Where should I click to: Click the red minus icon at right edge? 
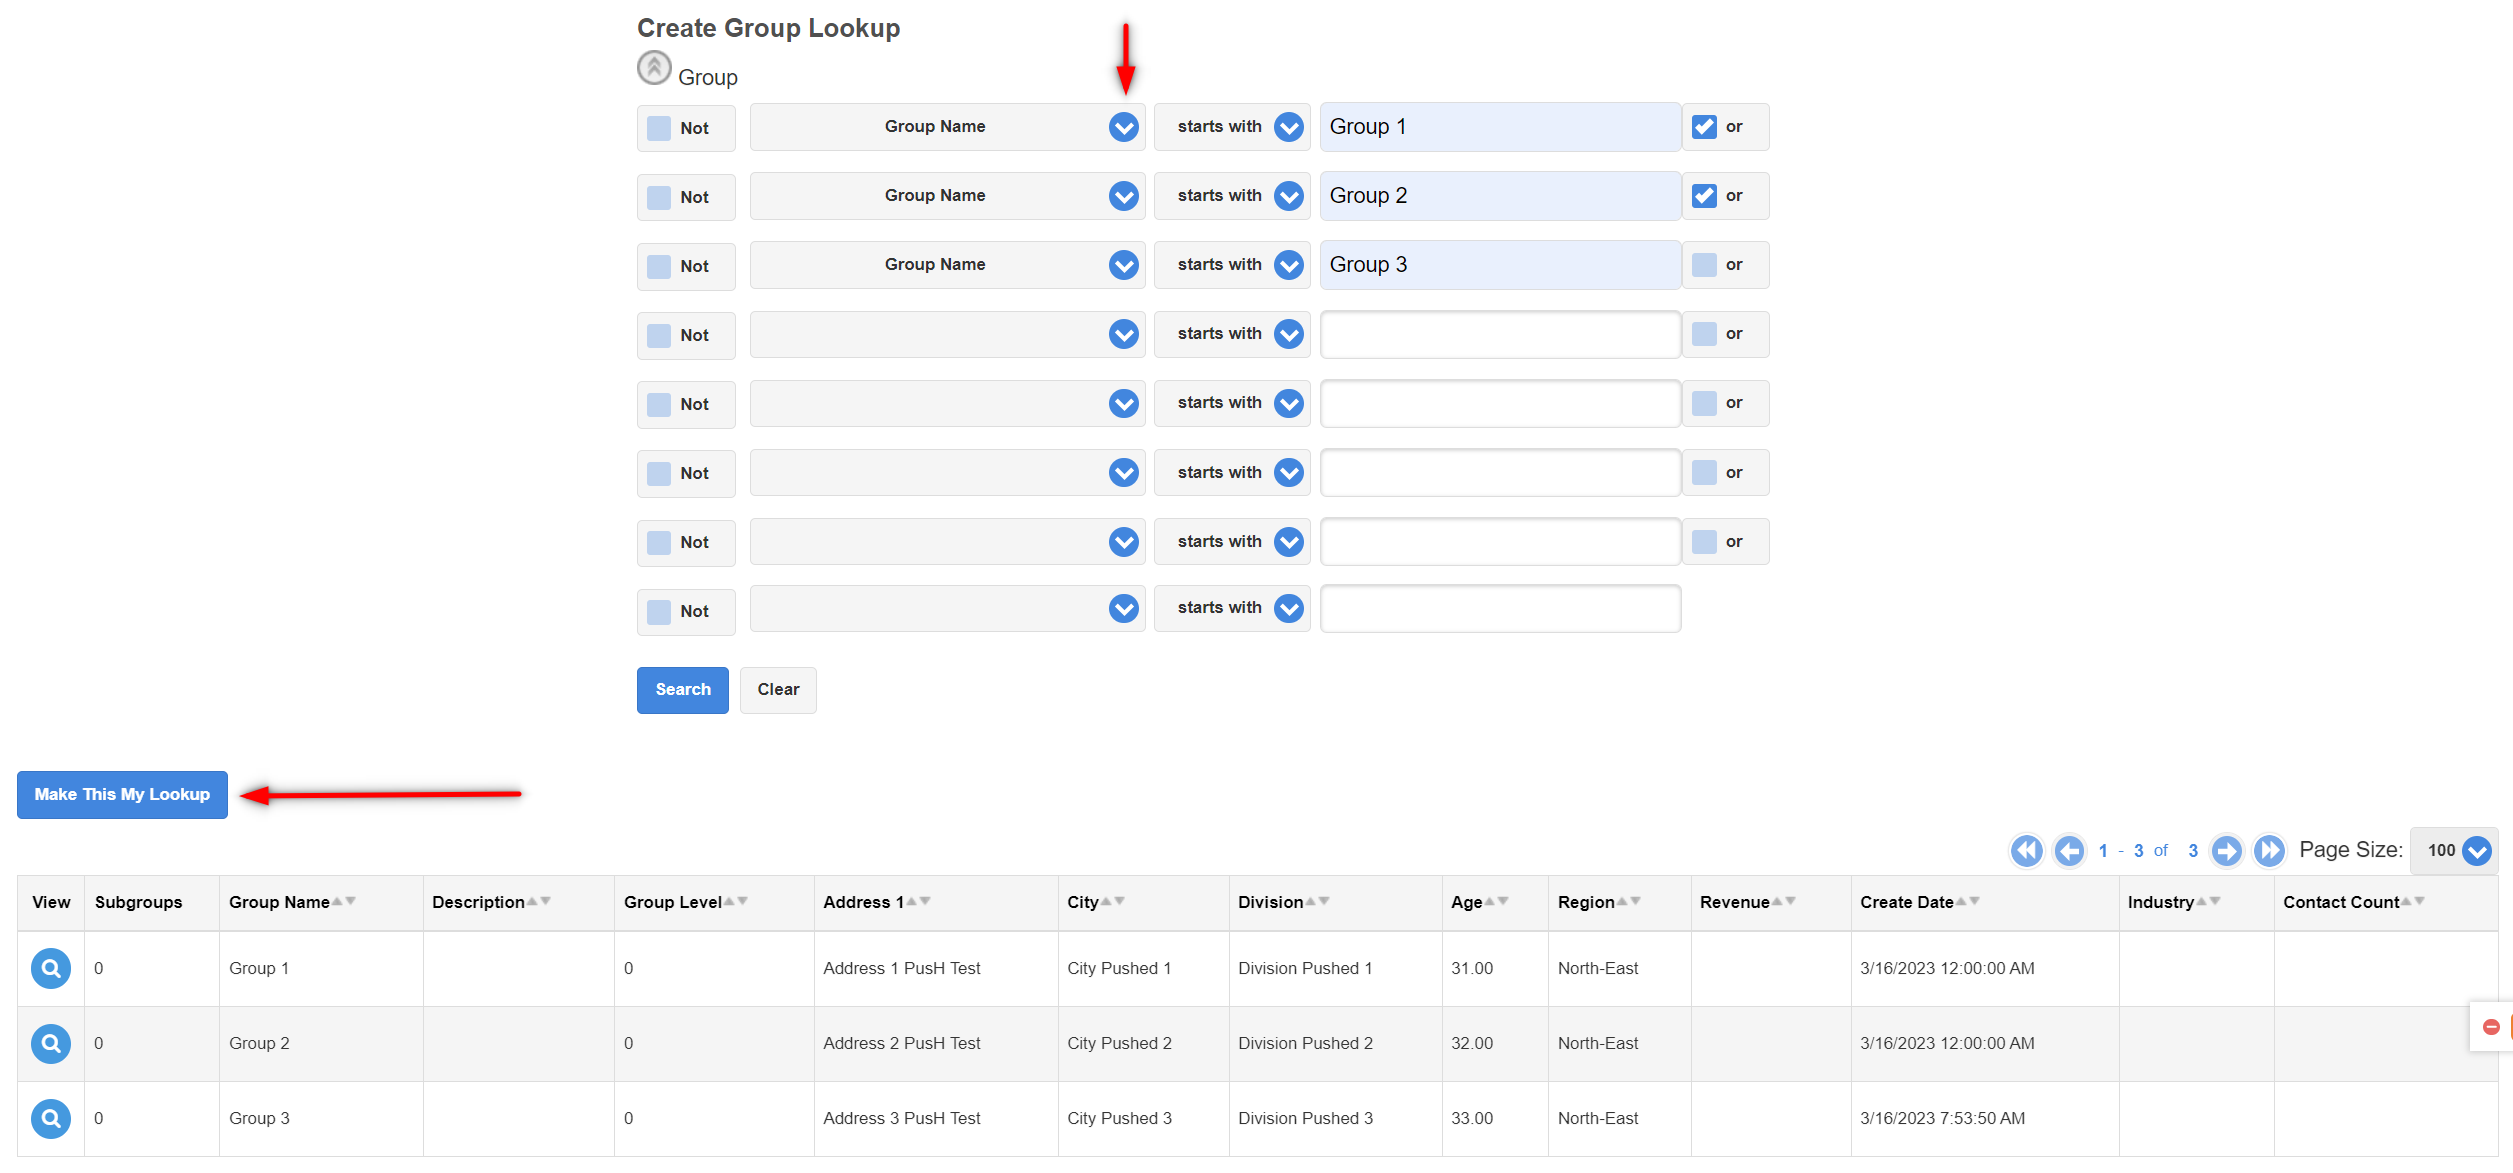2491,1027
